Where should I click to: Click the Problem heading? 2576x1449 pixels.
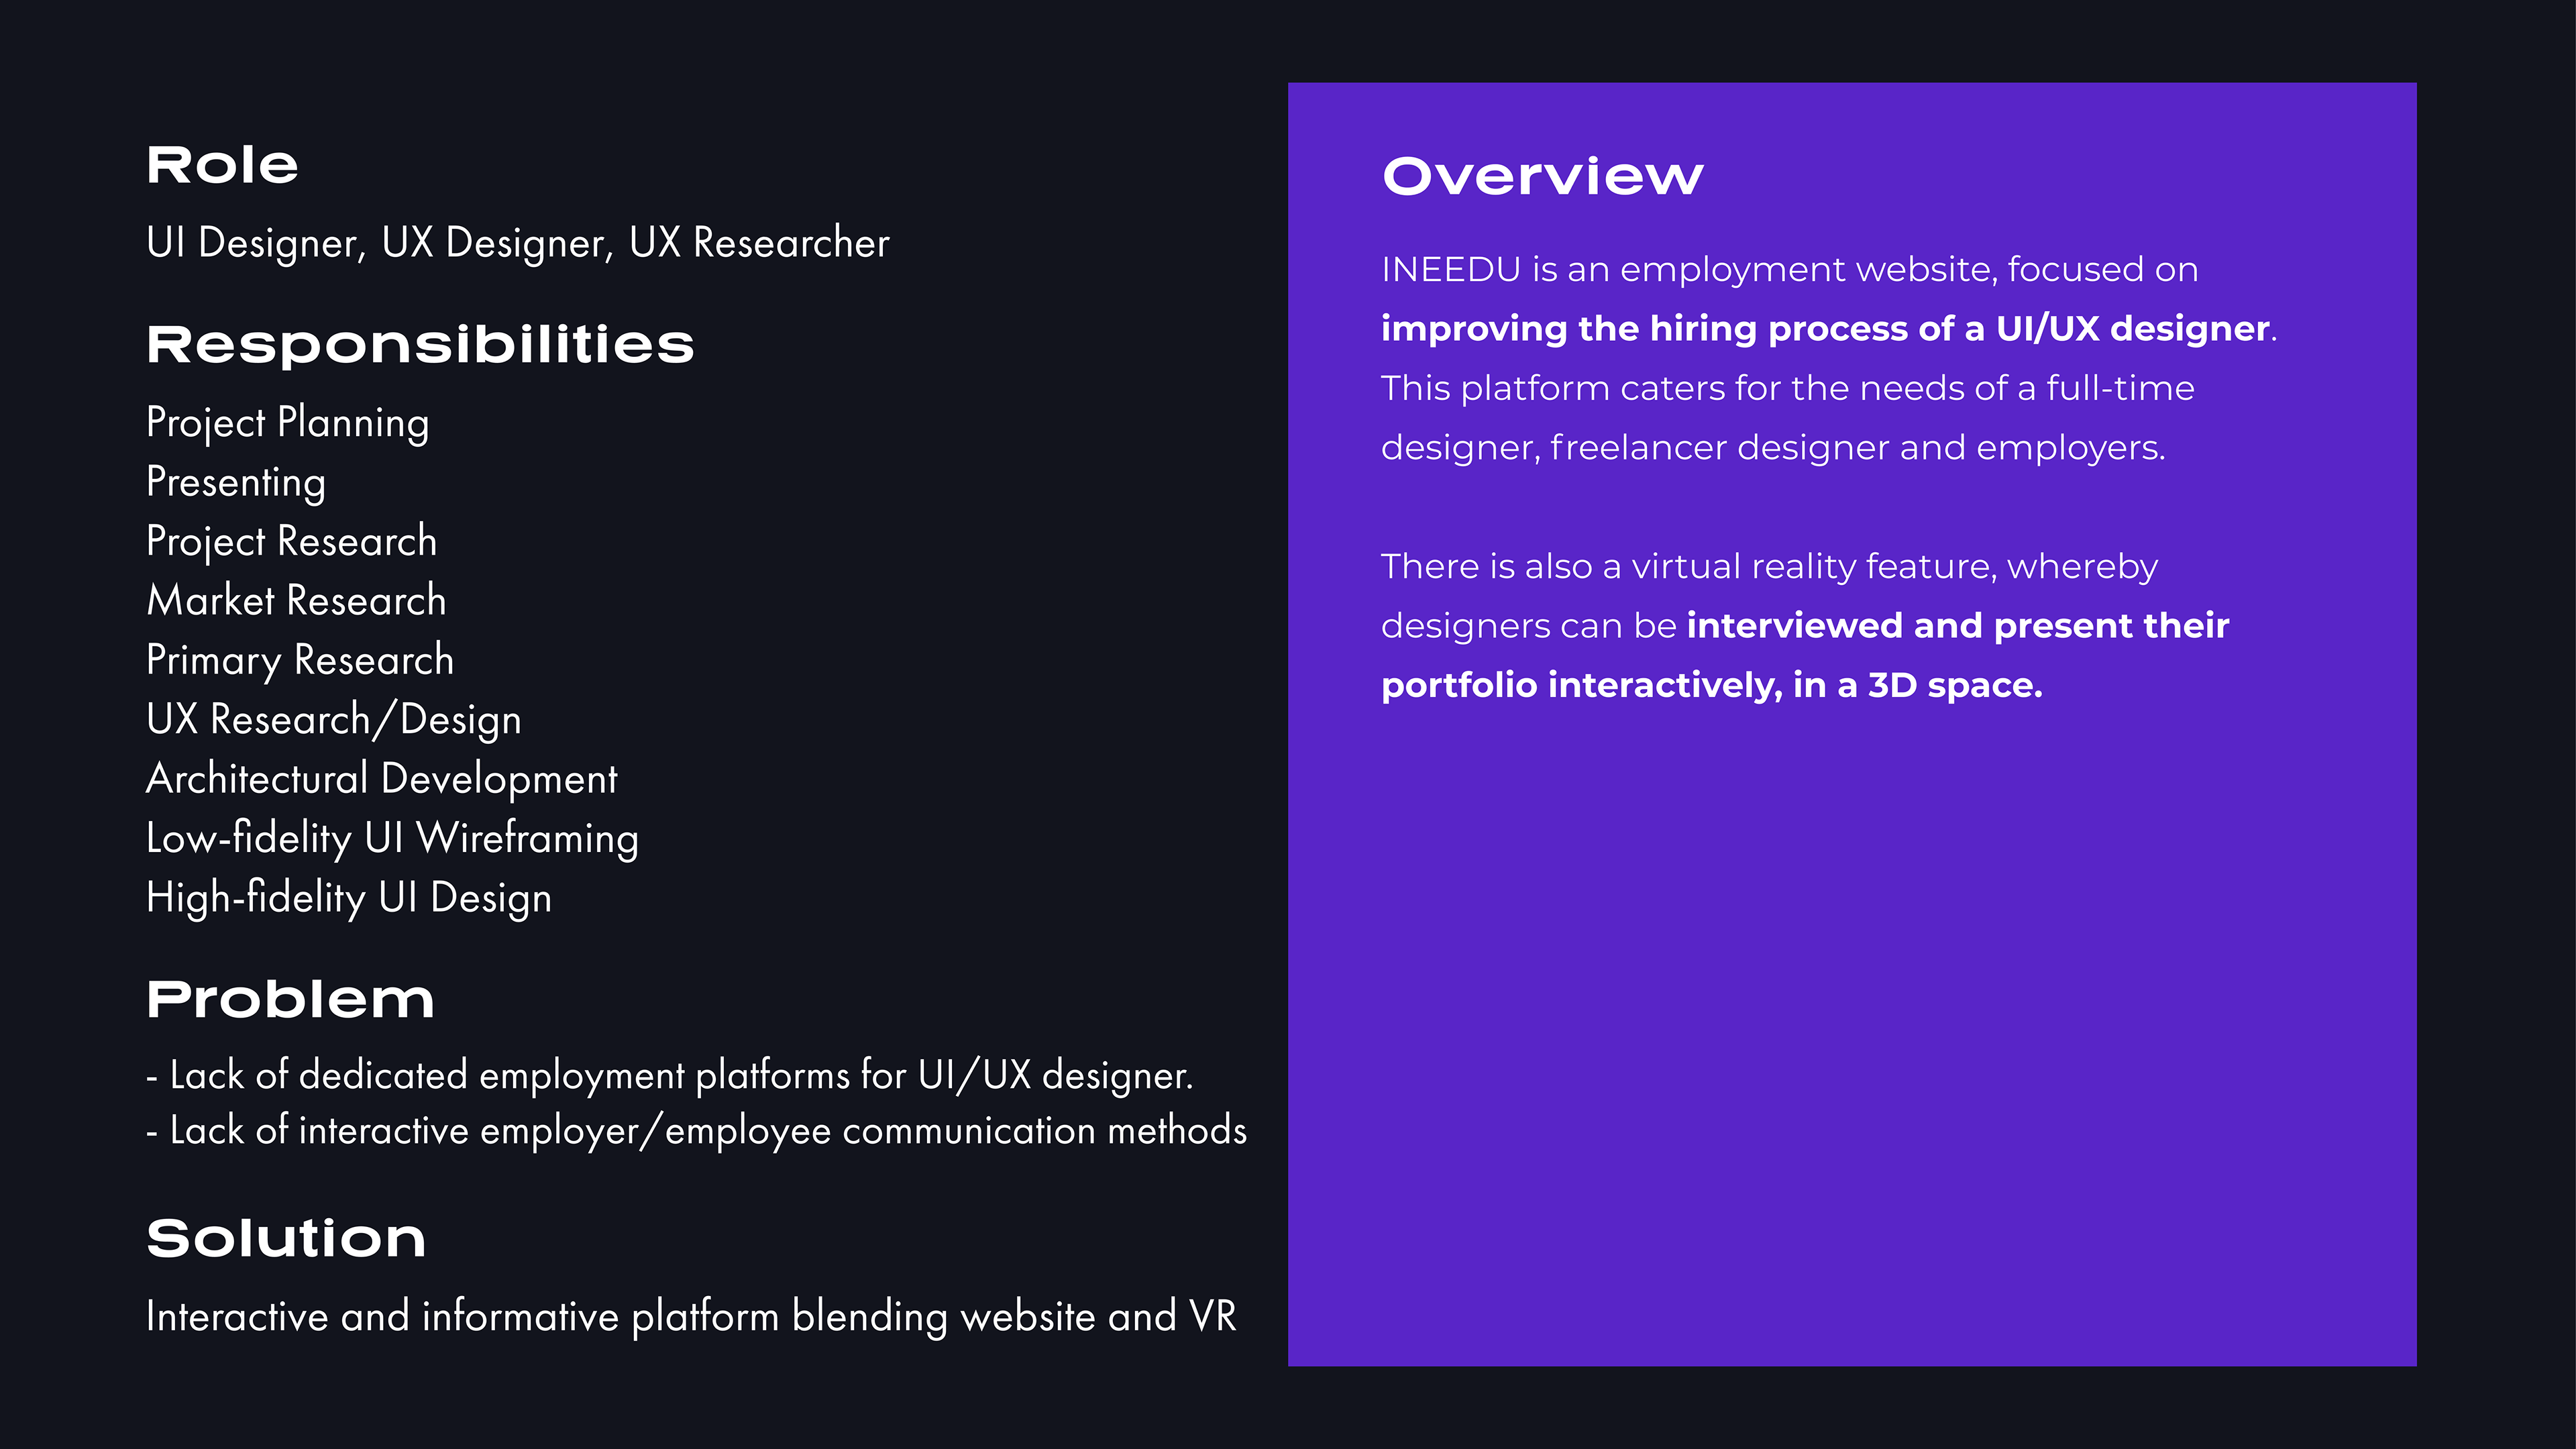click(x=290, y=999)
